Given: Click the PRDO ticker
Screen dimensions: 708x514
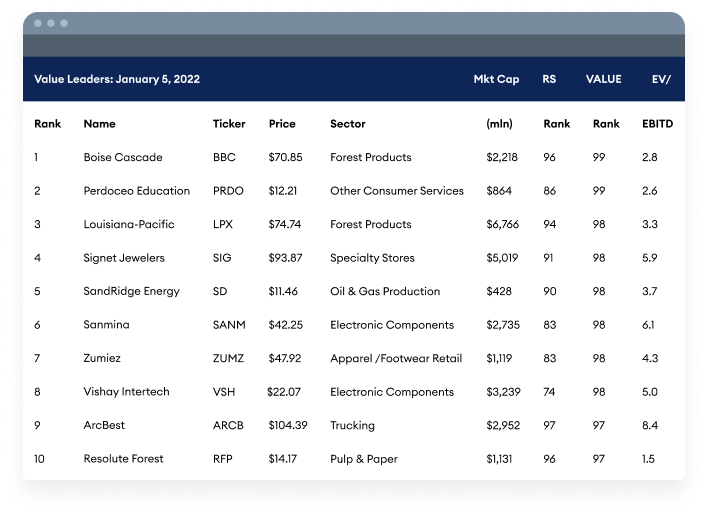Looking at the screenshot, I should pyautogui.click(x=228, y=191).
